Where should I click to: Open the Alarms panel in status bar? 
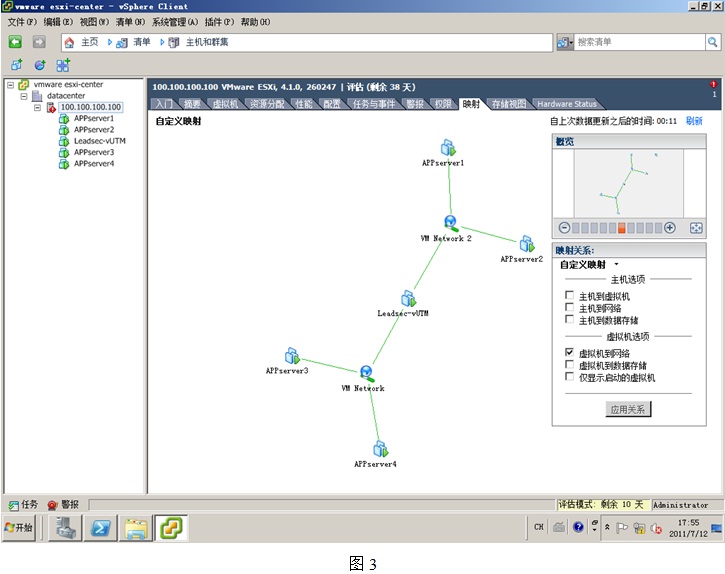(x=63, y=505)
